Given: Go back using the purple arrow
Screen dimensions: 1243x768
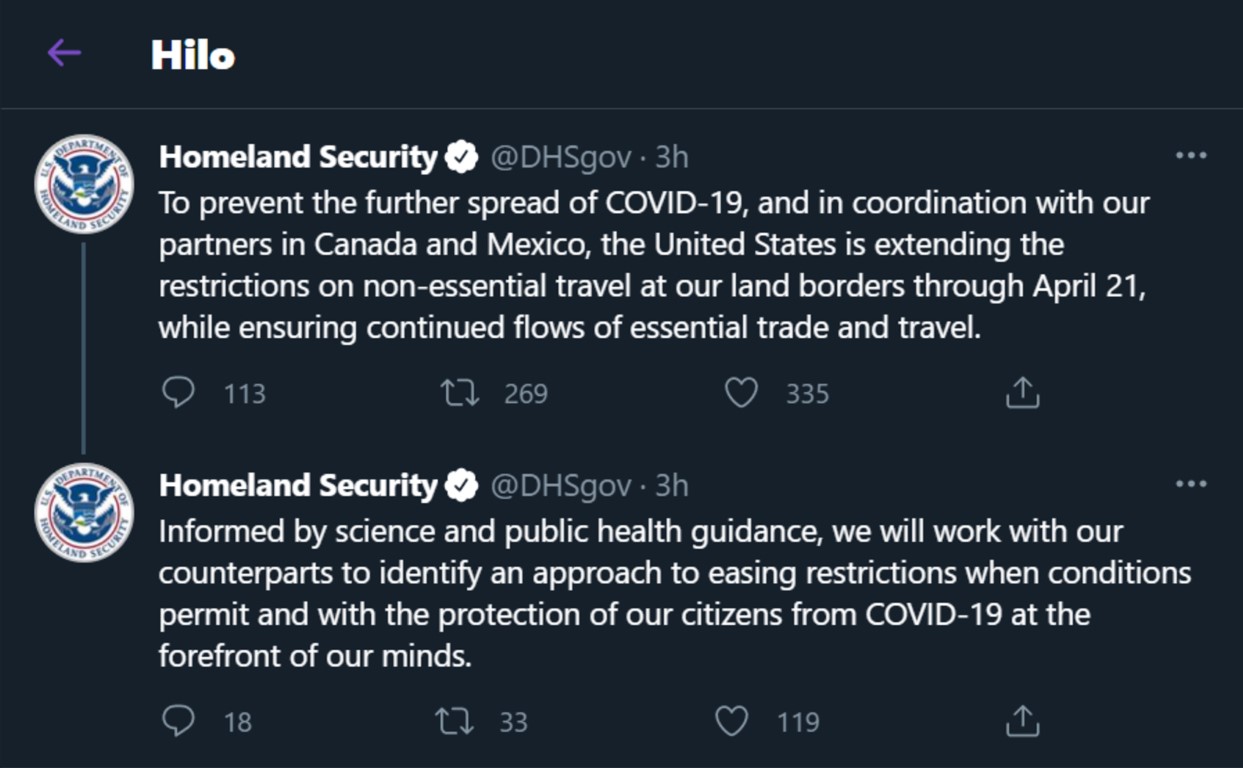Looking at the screenshot, I should click(x=64, y=54).
